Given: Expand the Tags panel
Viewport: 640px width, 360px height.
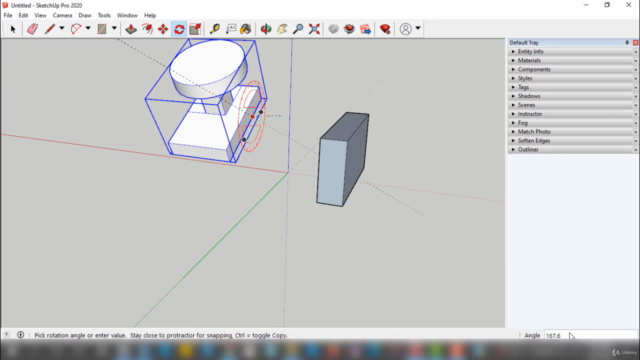Looking at the screenshot, I should [573, 87].
